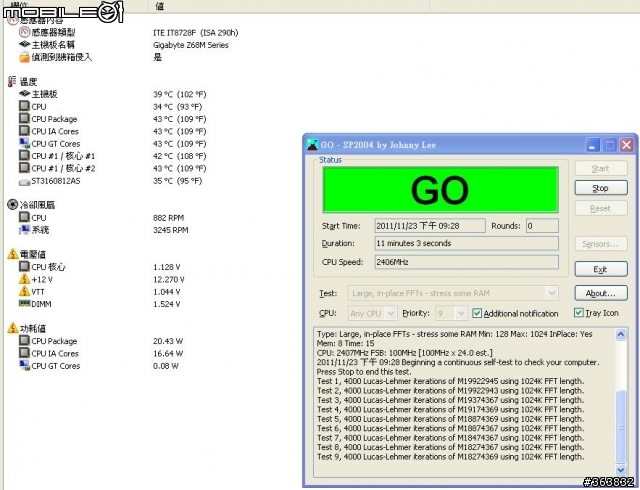Screen dimensions: 640x490
Task: Click the ST3160812AS hard drive icon
Action: click(24, 181)
